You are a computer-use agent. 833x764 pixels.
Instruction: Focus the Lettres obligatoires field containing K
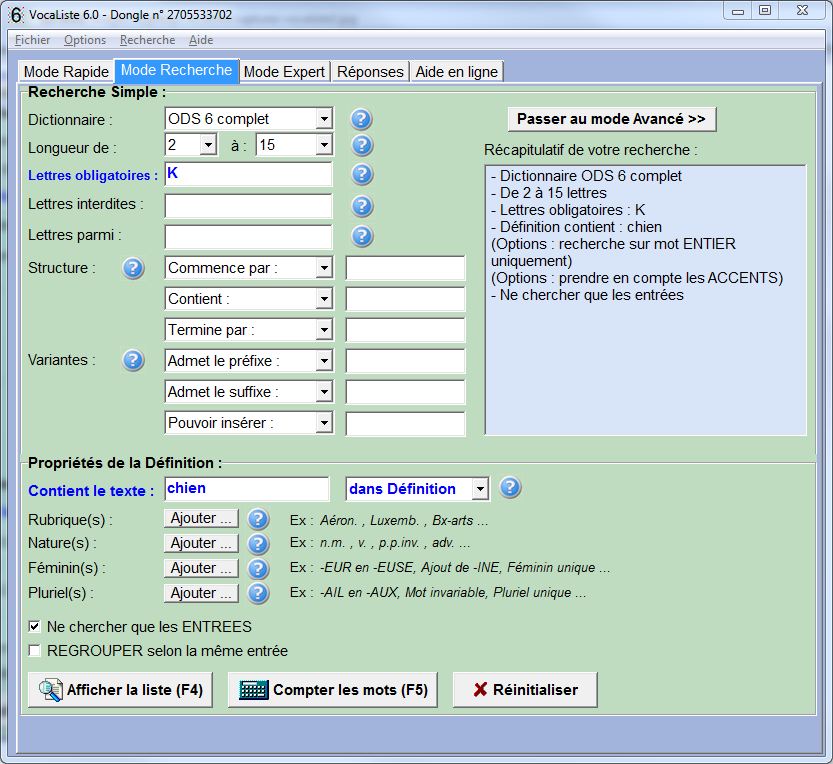249,174
